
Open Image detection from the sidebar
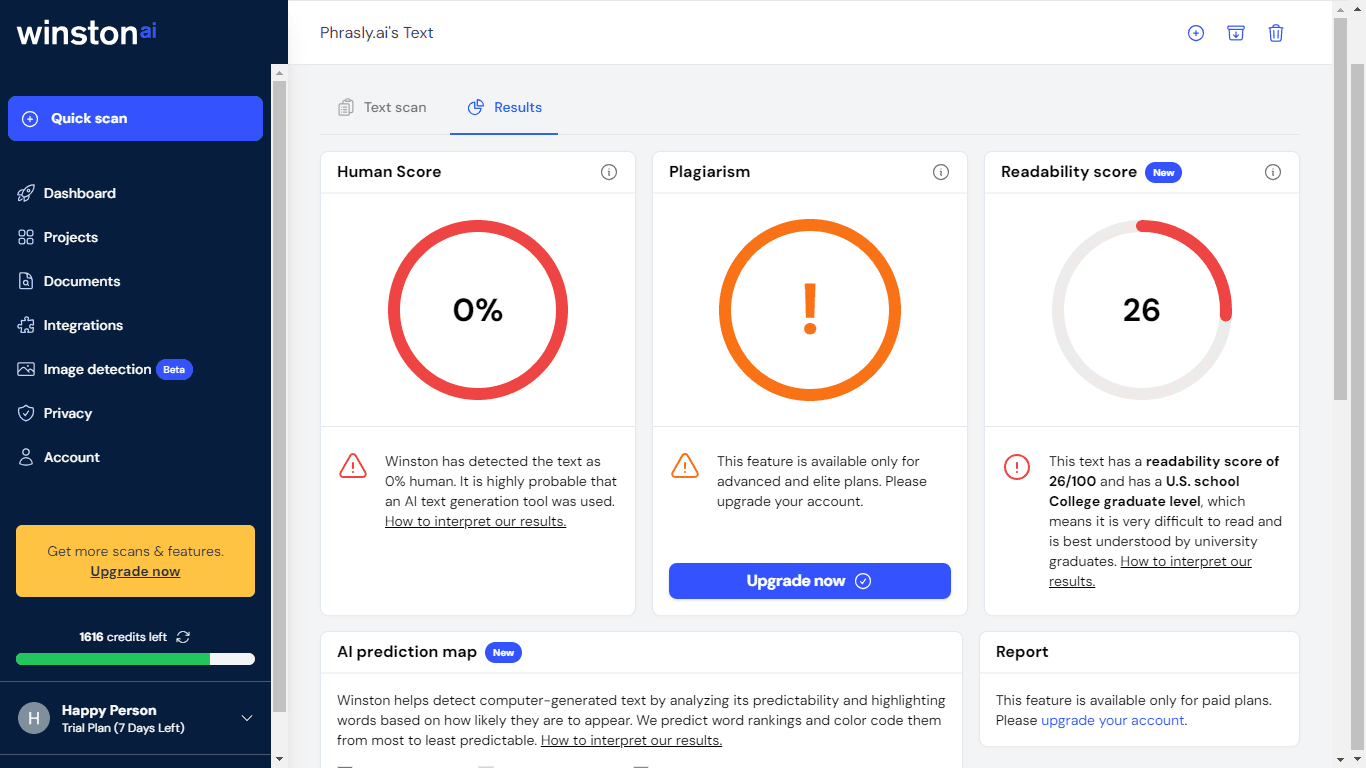click(x=97, y=369)
